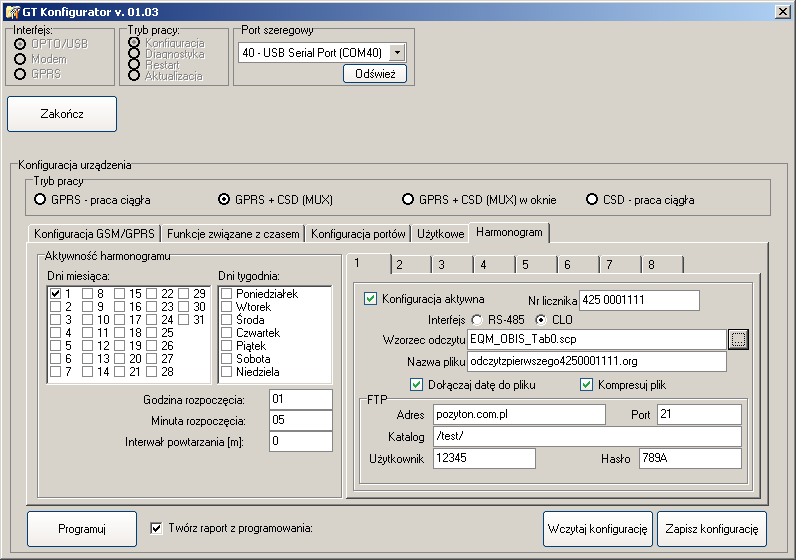Screen dimensions: 796x560
Task: Click the Programuj button
Action: pyautogui.click(x=82, y=529)
